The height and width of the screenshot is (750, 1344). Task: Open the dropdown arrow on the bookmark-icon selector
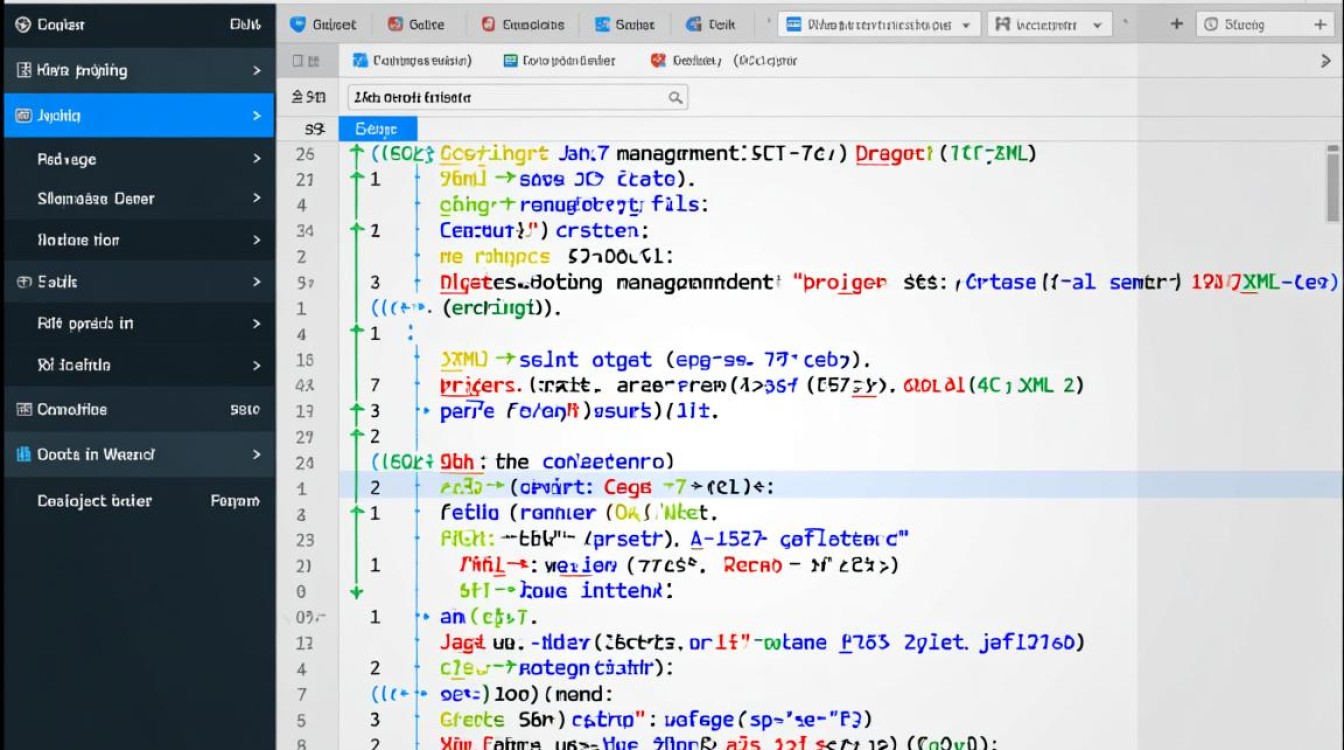coord(1097,25)
